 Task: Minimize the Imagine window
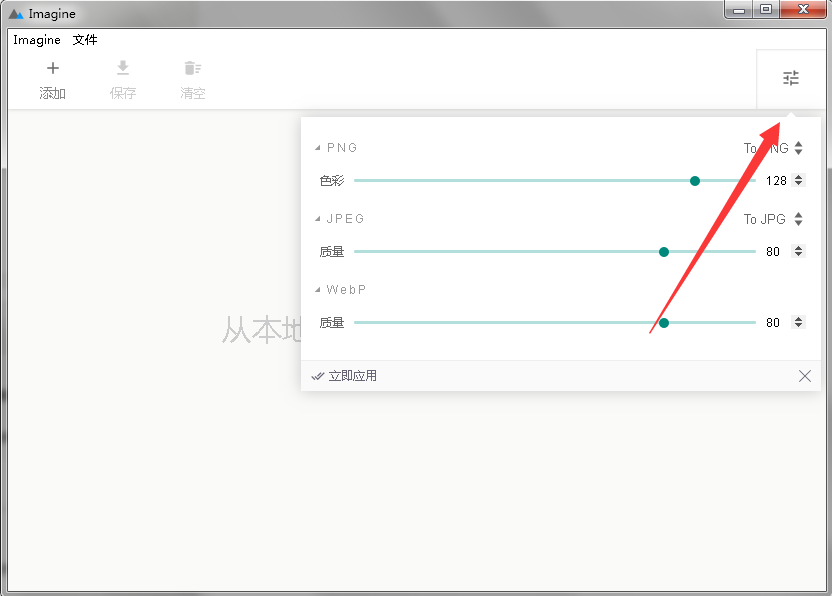coord(739,9)
